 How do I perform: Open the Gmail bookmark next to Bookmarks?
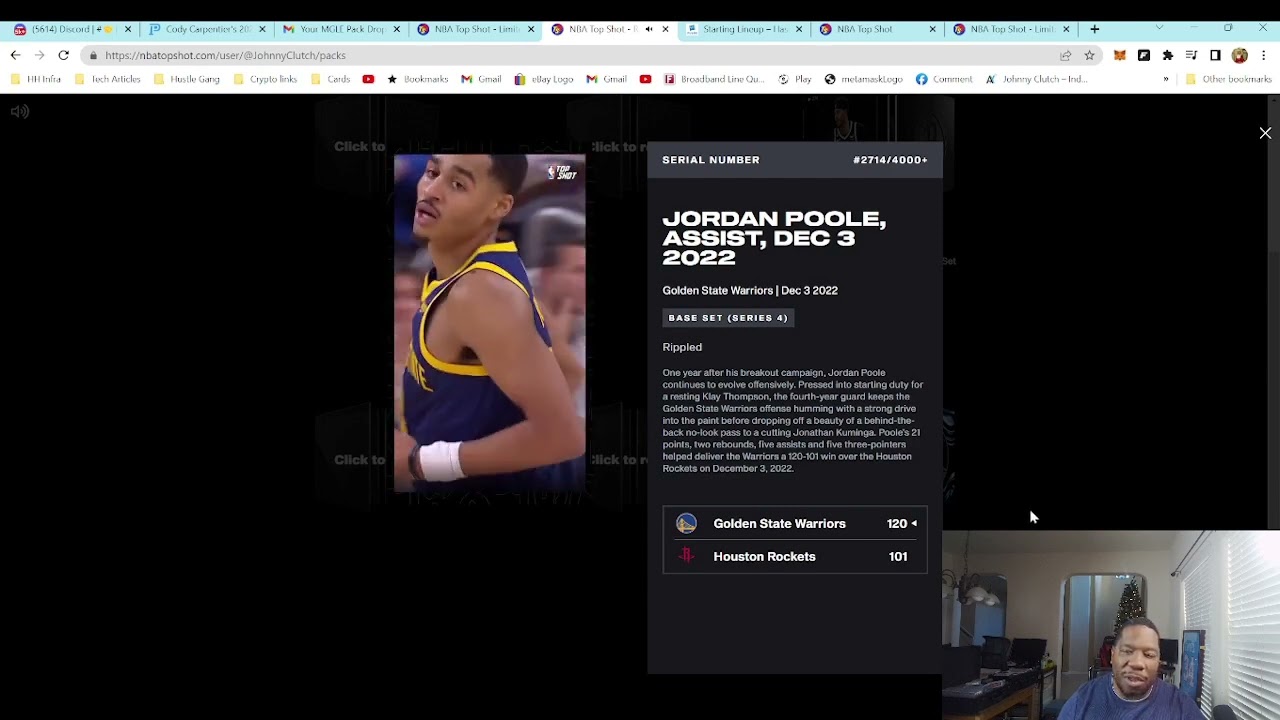481,79
